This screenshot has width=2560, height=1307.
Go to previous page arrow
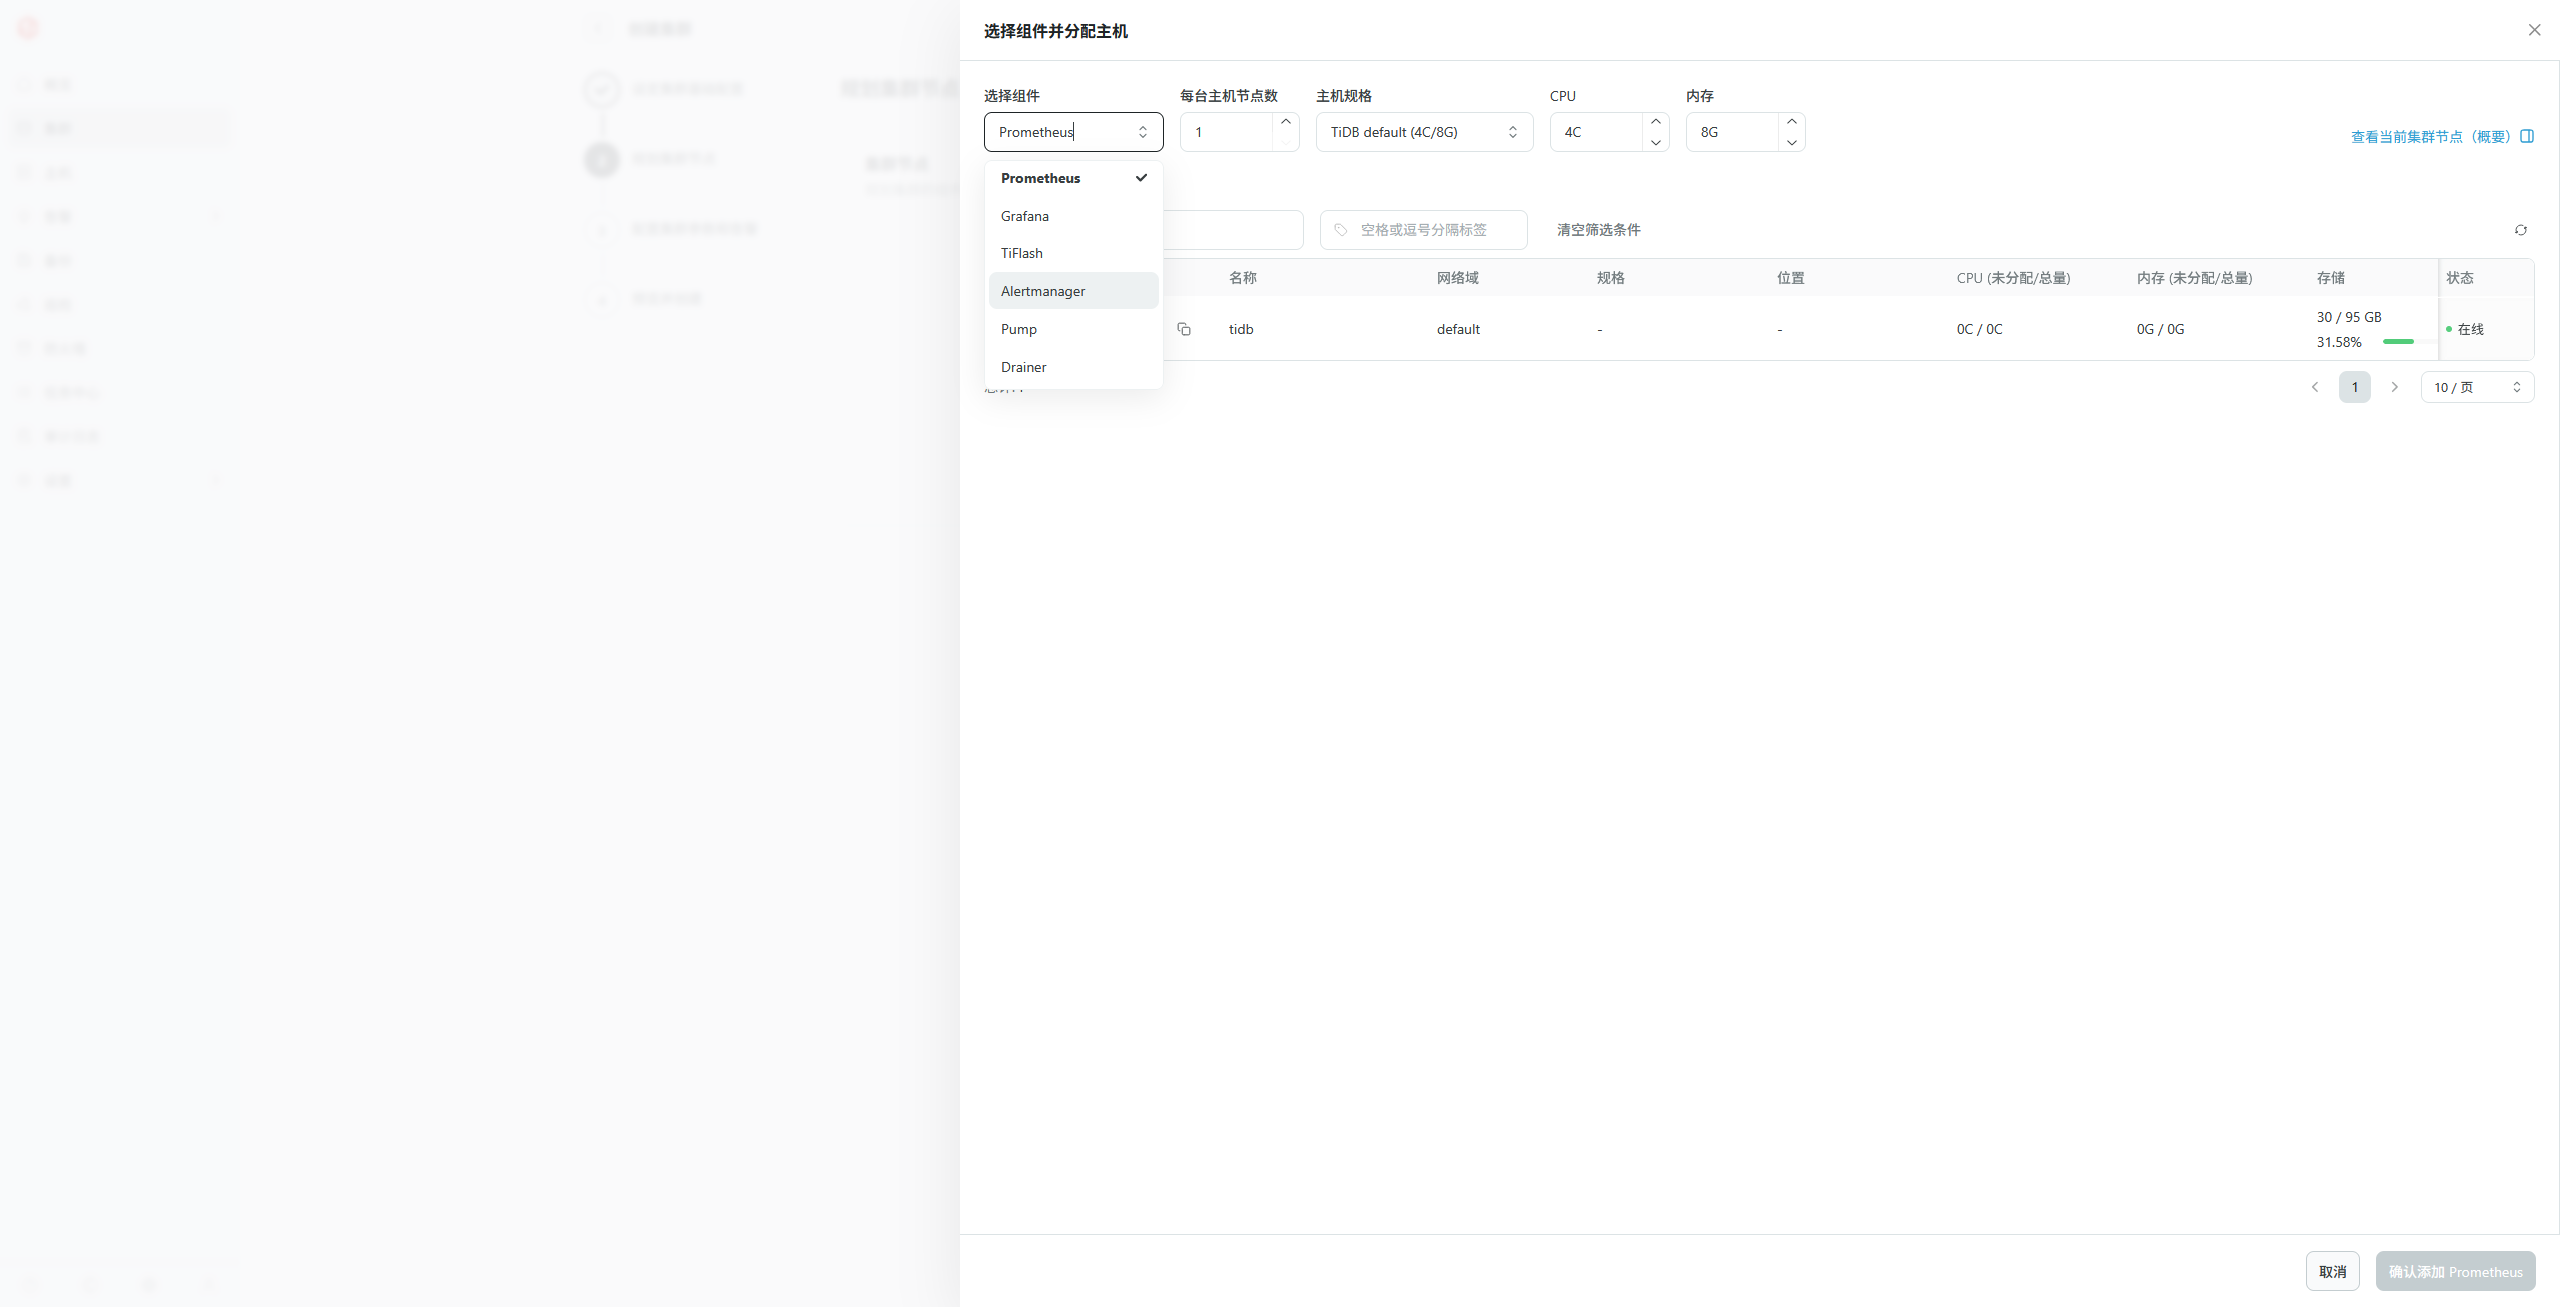(x=2314, y=387)
